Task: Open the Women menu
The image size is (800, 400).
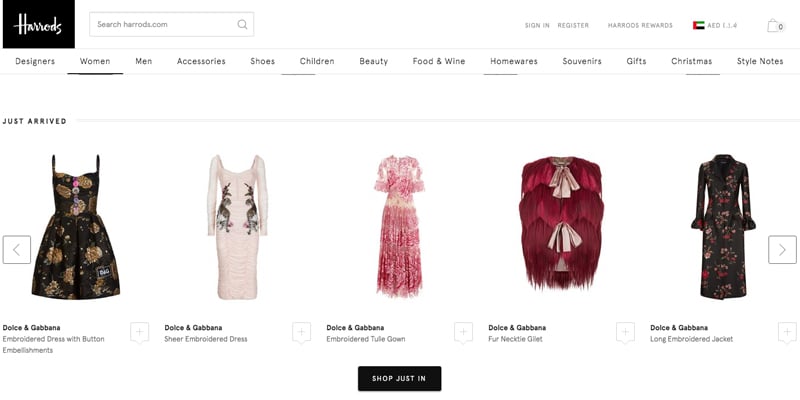Action: pyautogui.click(x=95, y=61)
